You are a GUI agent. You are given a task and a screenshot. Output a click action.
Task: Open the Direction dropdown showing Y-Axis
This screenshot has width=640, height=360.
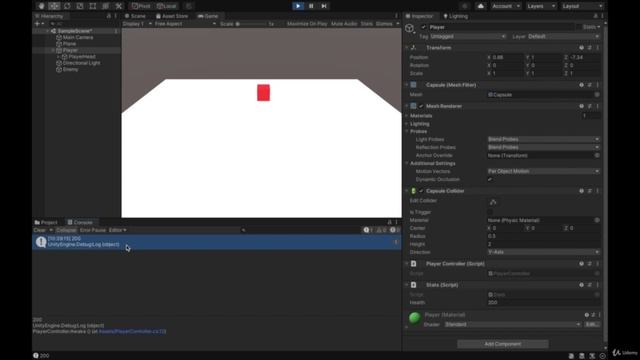pyautogui.click(x=544, y=252)
